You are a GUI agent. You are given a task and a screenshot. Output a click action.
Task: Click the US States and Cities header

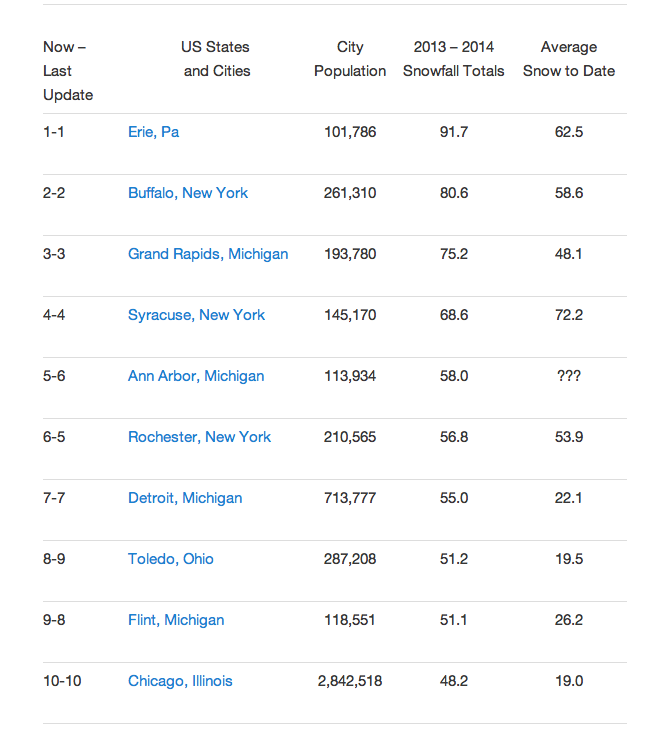216,59
